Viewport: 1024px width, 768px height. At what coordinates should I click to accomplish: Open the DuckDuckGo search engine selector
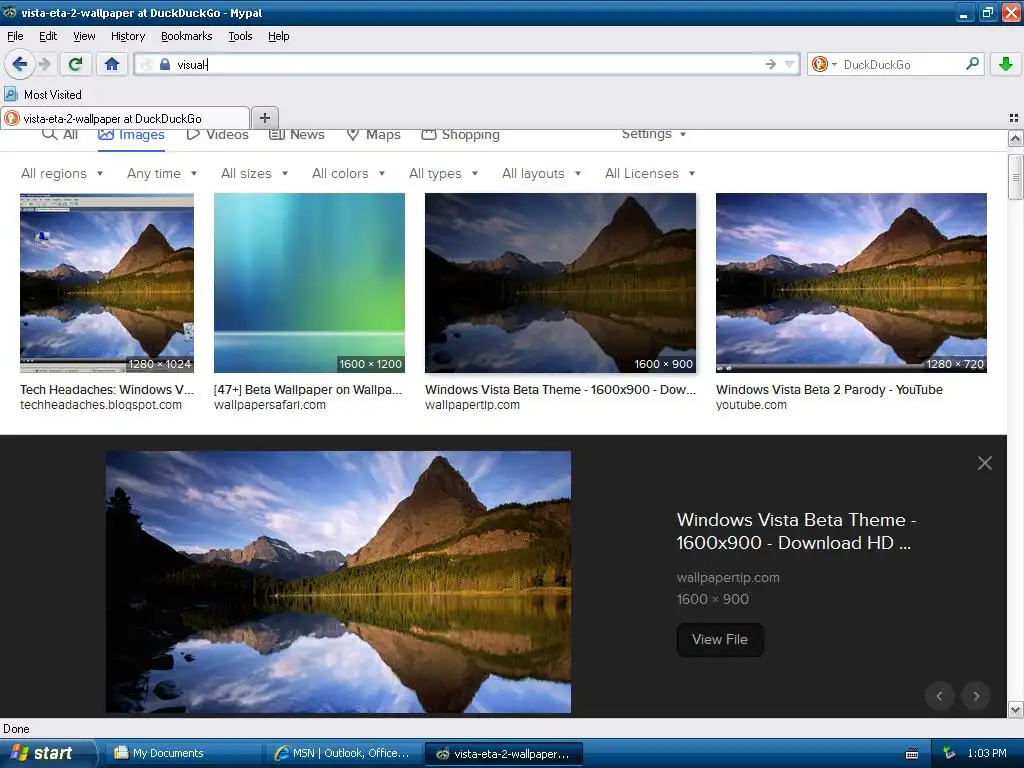(824, 64)
